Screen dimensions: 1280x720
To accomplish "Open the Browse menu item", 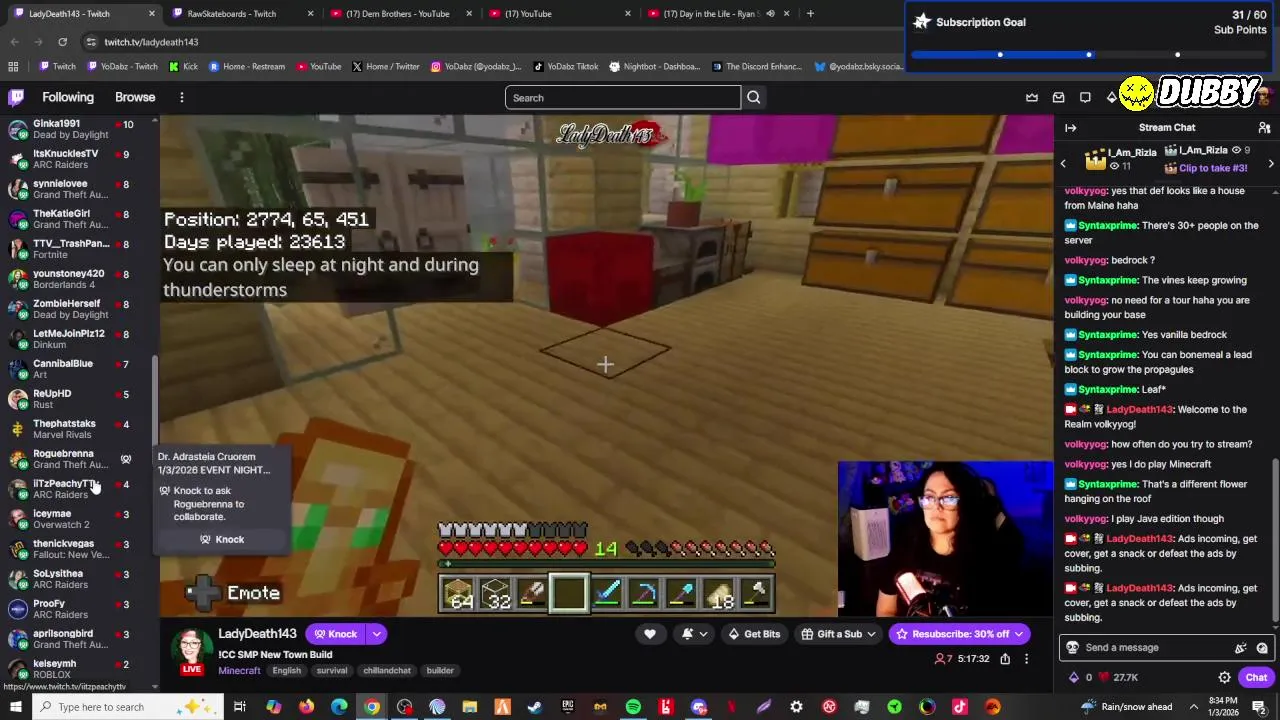I will click(135, 97).
